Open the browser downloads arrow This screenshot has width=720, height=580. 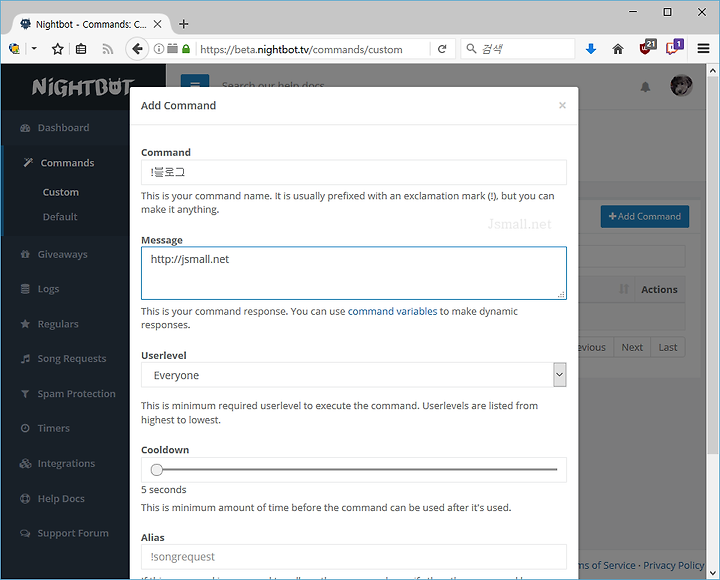coord(591,49)
